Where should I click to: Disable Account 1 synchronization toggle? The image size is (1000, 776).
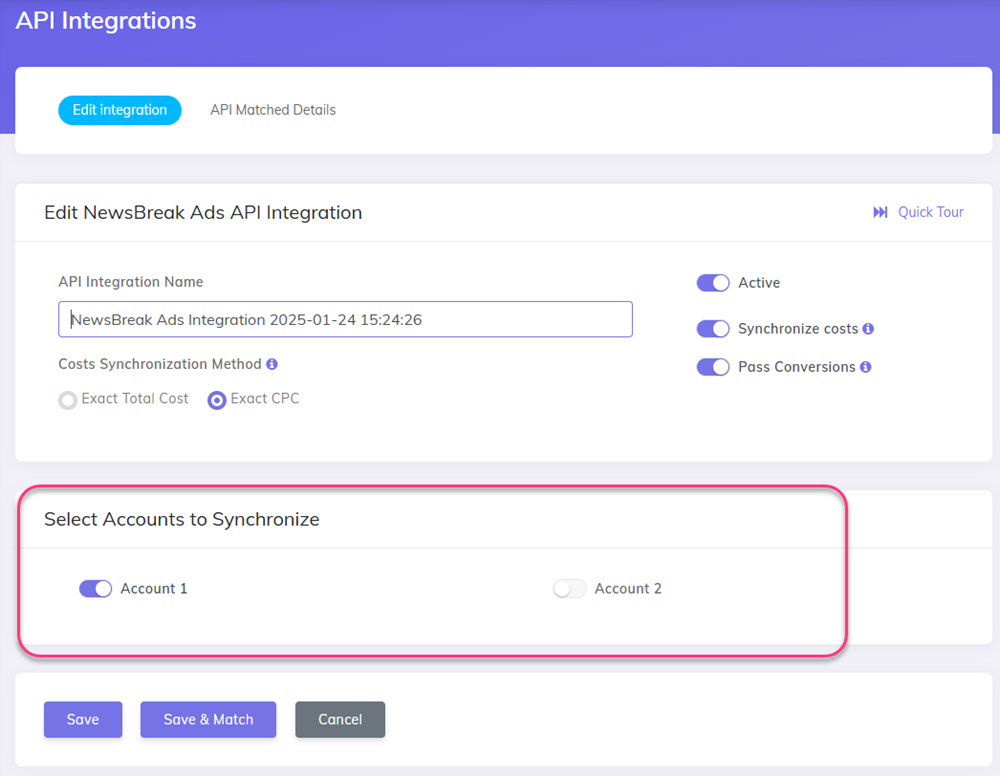point(95,589)
